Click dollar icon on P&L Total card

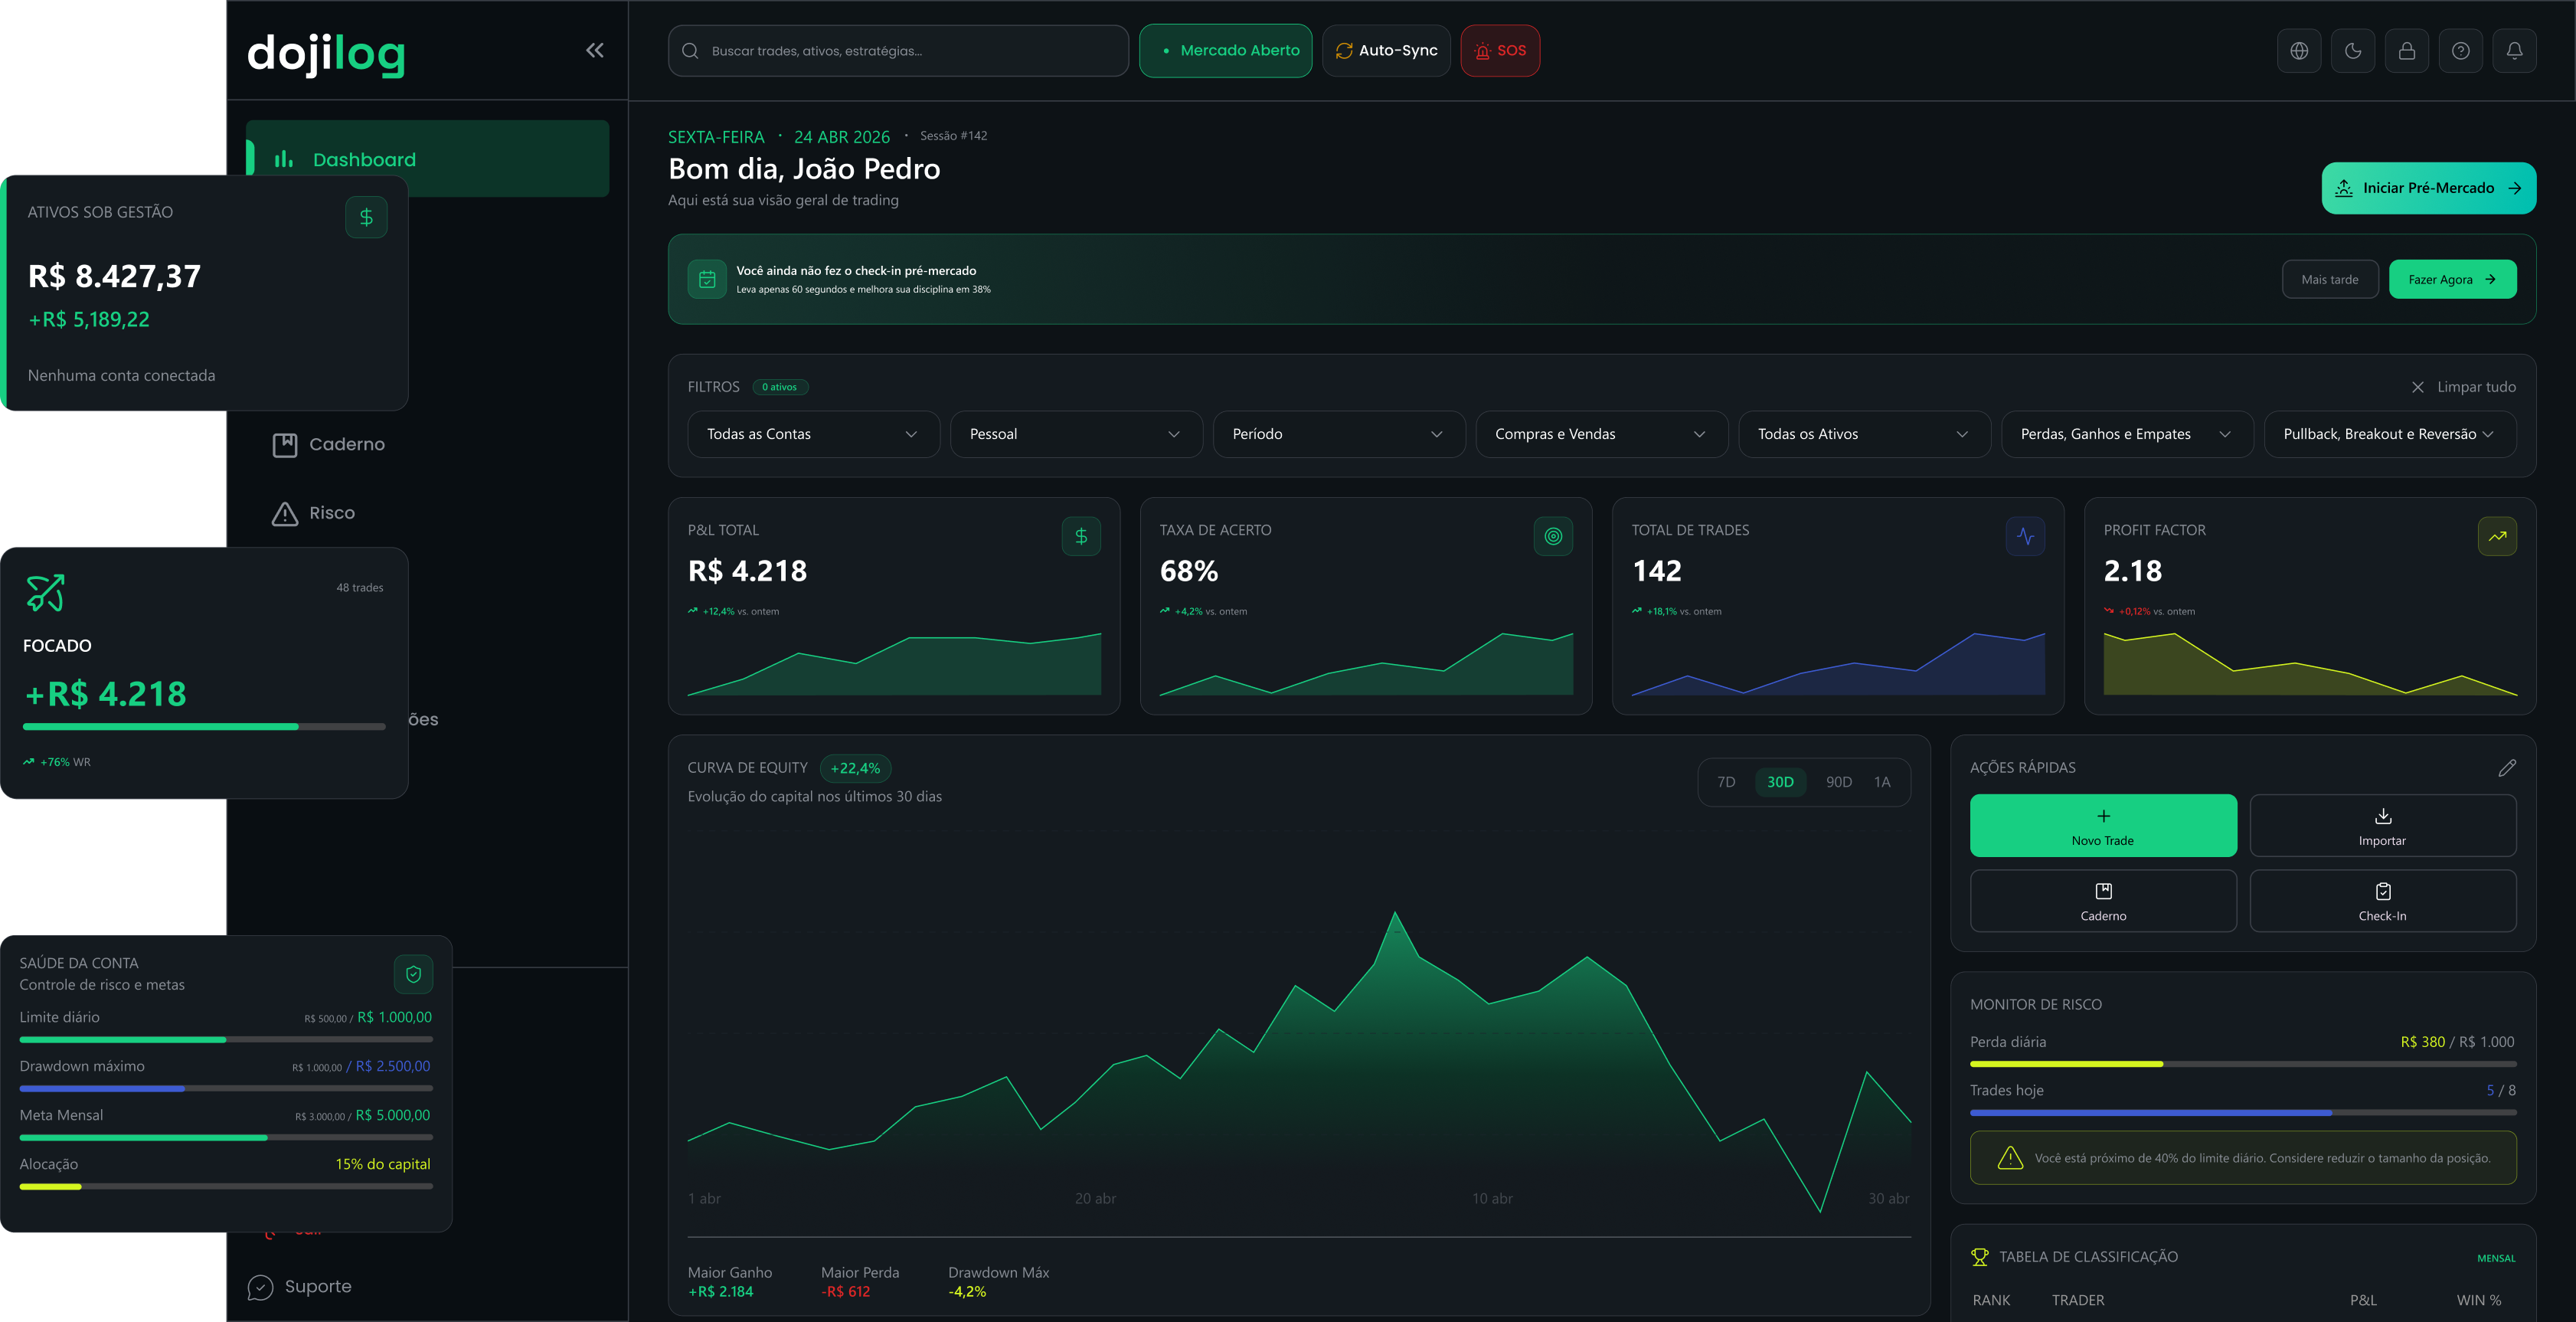[1081, 537]
